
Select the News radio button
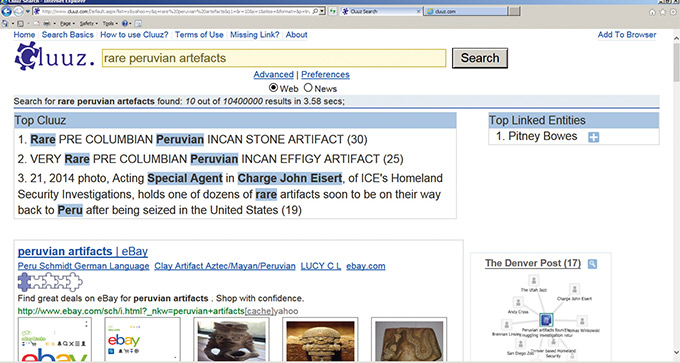308,88
